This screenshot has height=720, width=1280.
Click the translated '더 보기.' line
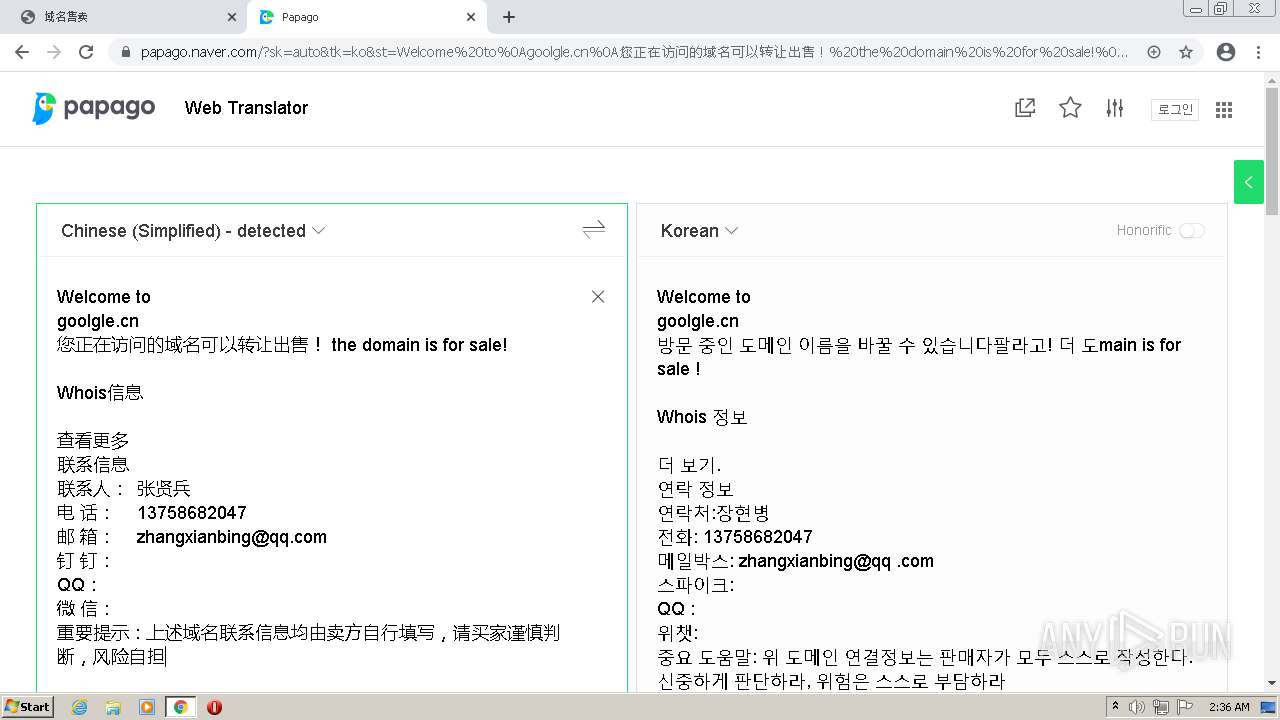tap(689, 465)
